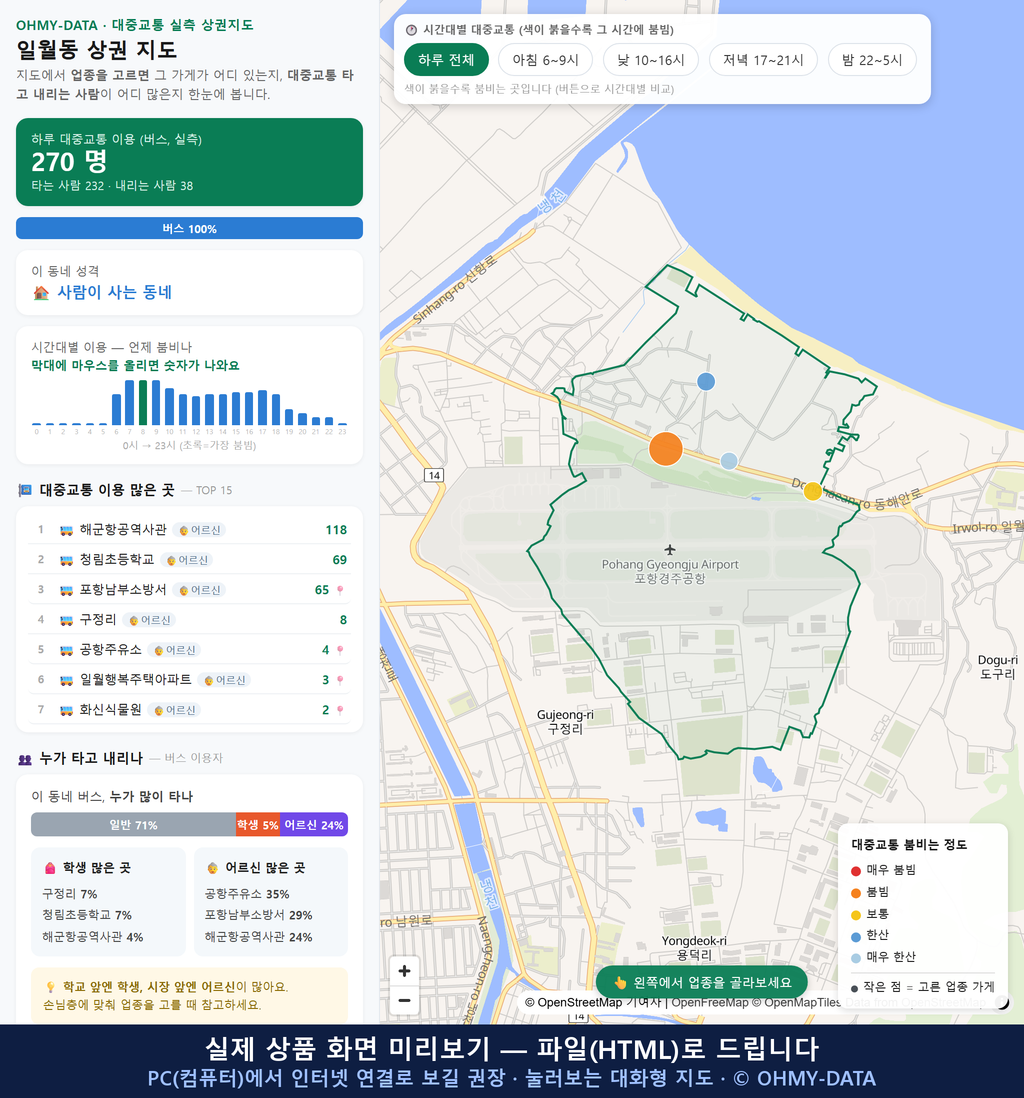Image resolution: width=1024 pixels, height=1098 pixels.
Task: Click the 18시 bar in hourly chart
Action: (276, 410)
